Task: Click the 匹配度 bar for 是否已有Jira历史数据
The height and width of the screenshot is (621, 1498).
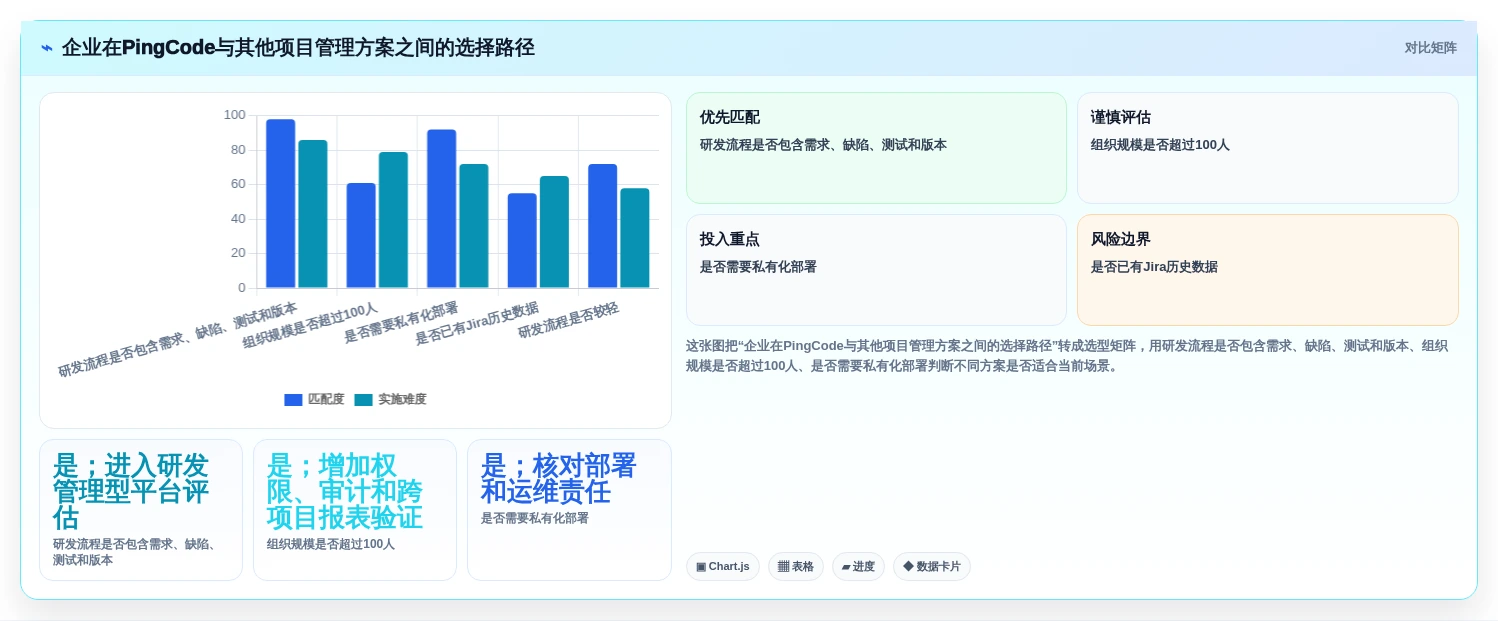Action: click(x=522, y=241)
